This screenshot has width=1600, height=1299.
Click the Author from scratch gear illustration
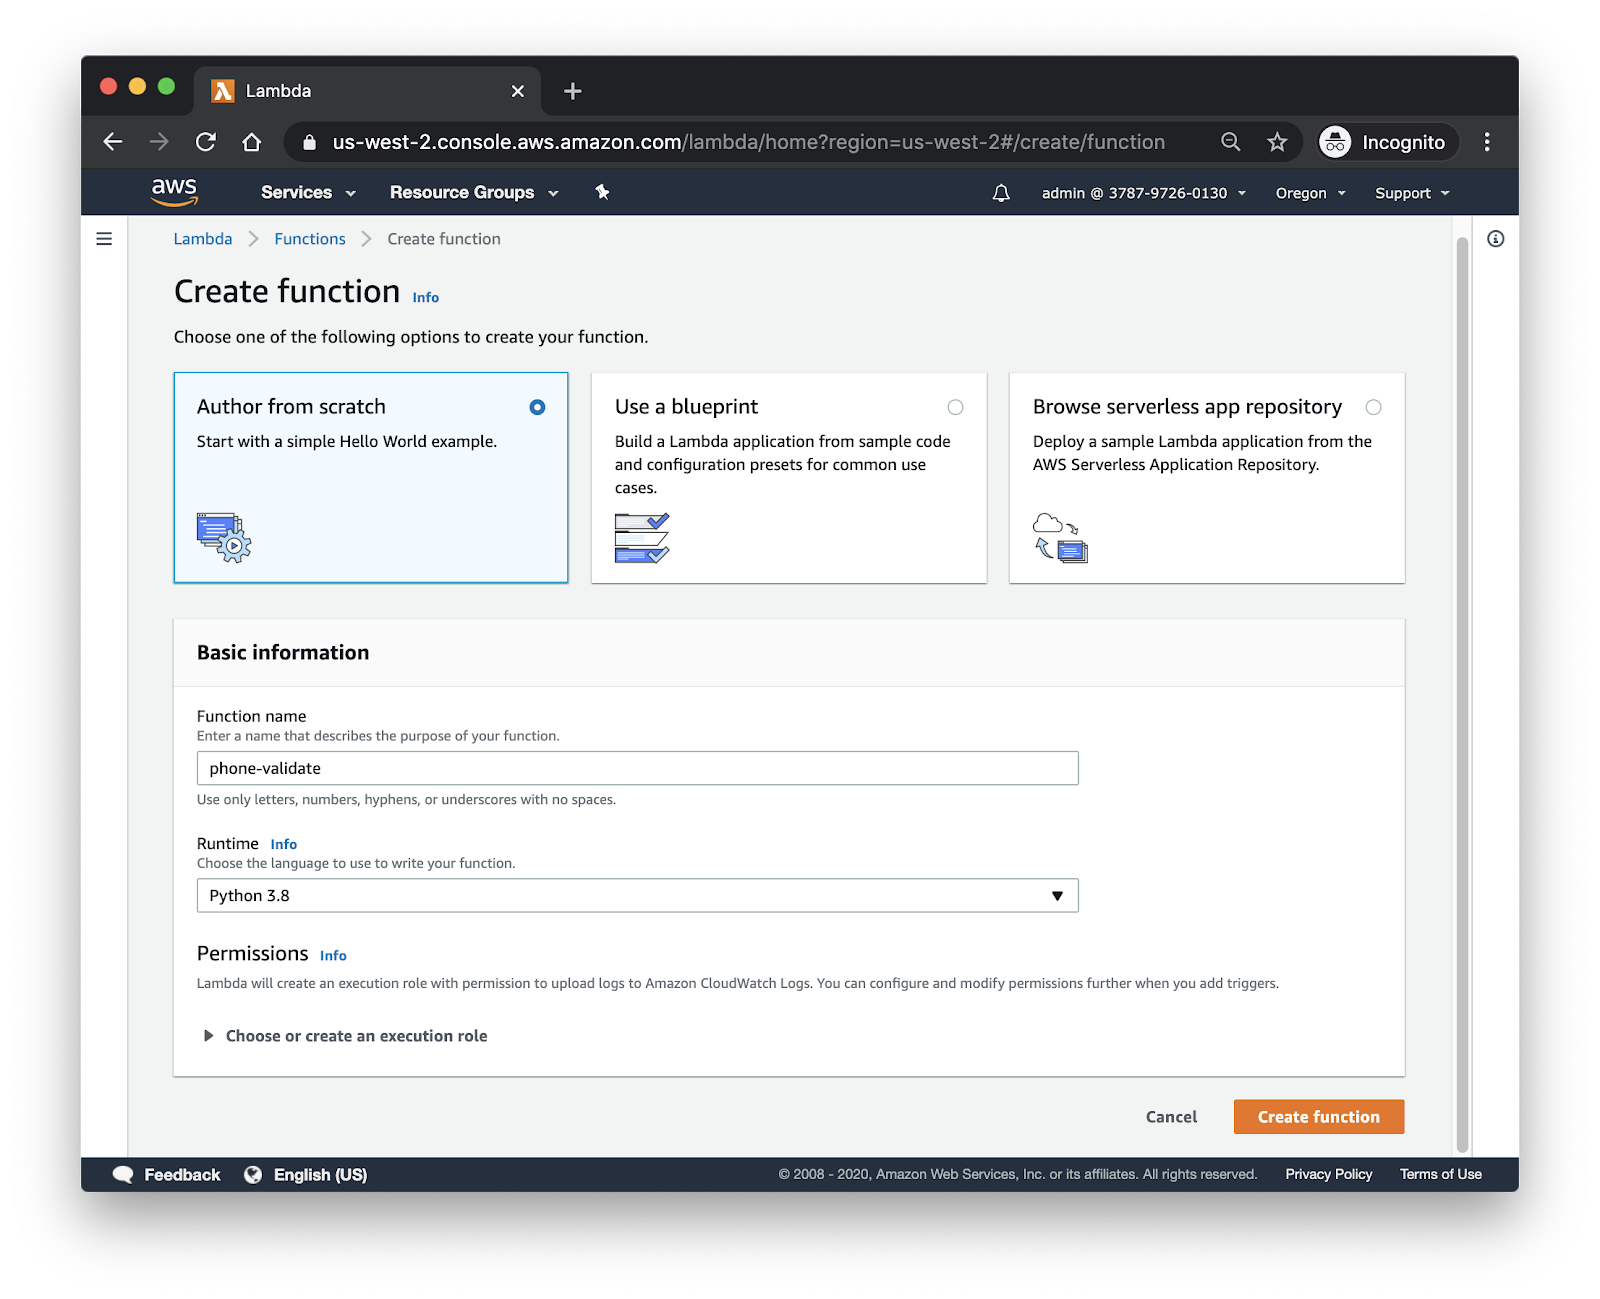point(224,538)
